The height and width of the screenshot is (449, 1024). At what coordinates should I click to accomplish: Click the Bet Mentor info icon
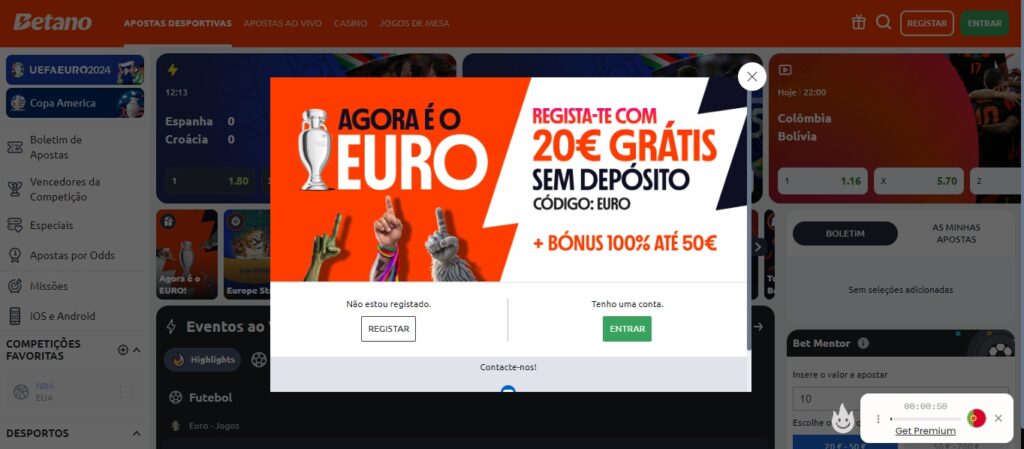coord(863,343)
